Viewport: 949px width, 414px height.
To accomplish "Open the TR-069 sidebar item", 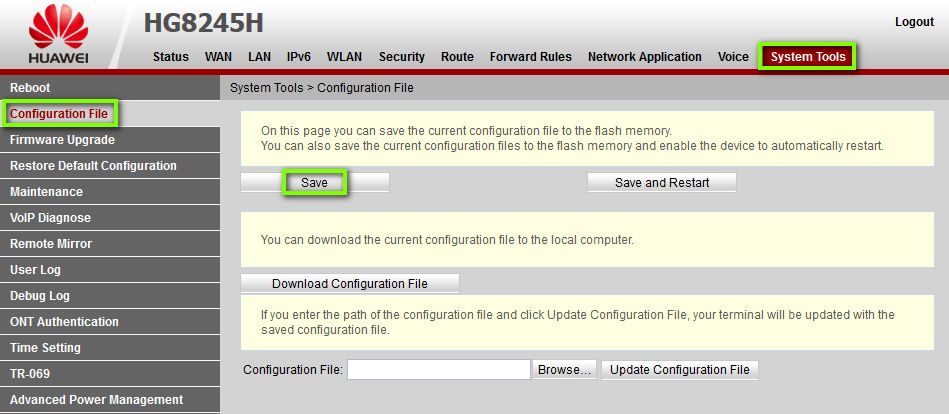I will click(x=30, y=374).
